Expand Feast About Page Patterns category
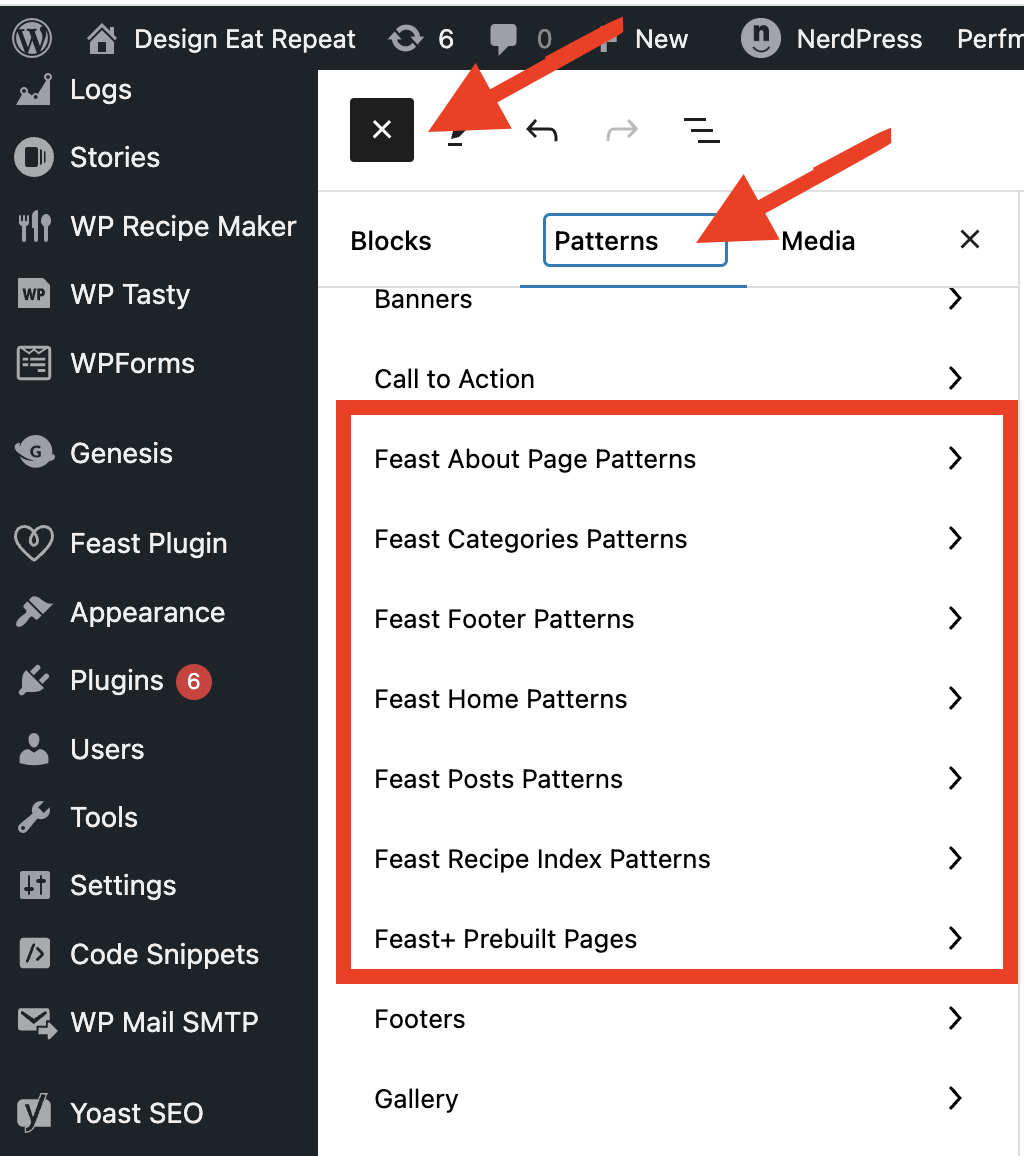The image size is (1024, 1156). pyautogui.click(x=535, y=459)
